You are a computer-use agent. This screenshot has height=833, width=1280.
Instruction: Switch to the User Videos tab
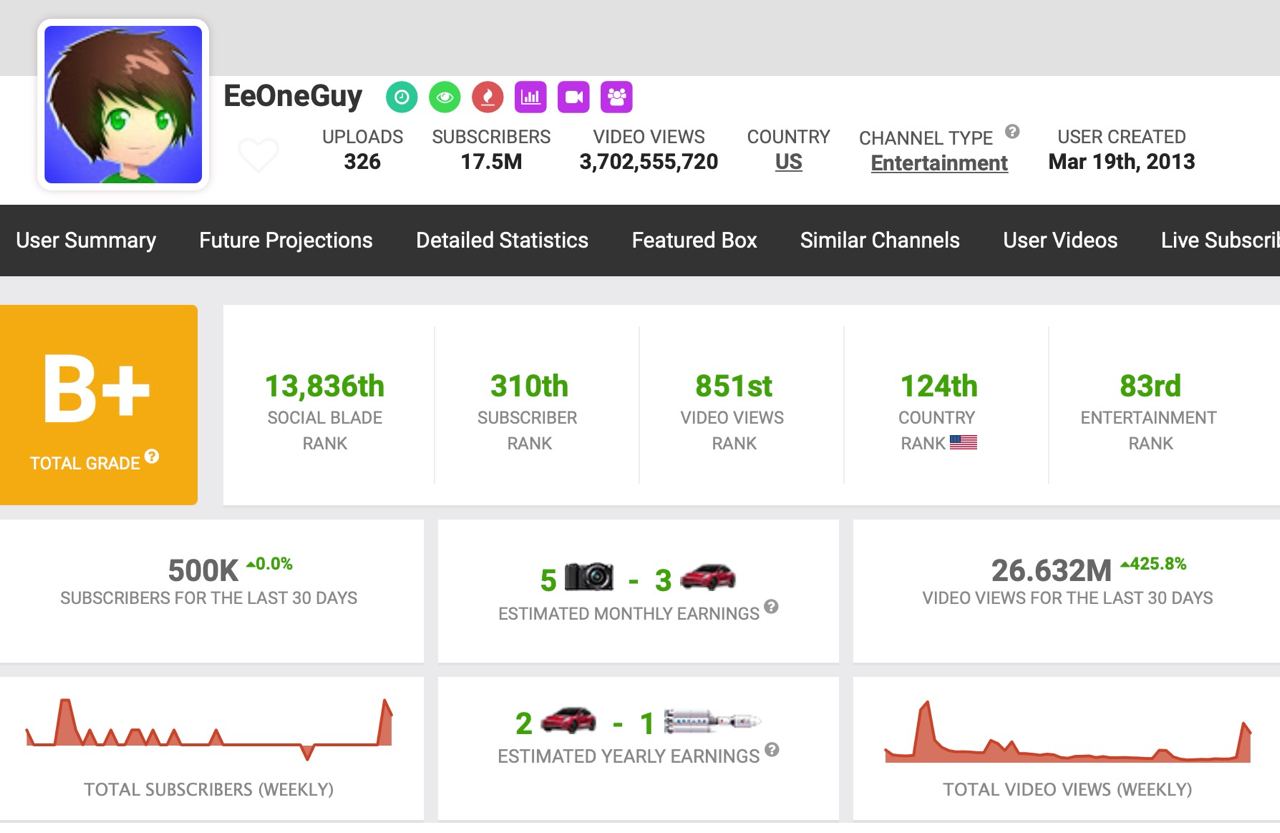[1060, 240]
